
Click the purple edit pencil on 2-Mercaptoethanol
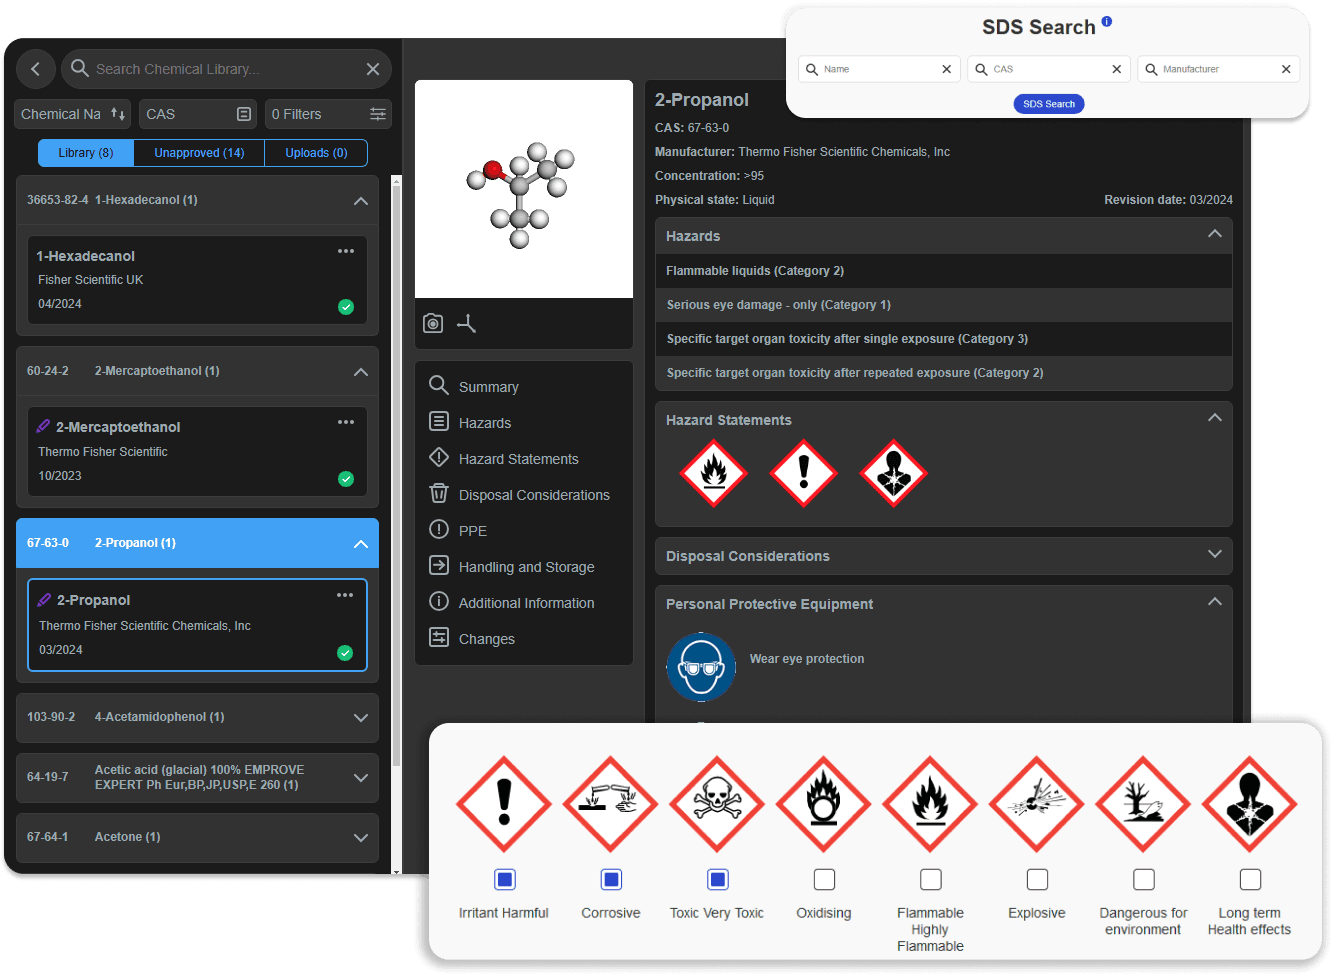pos(44,426)
